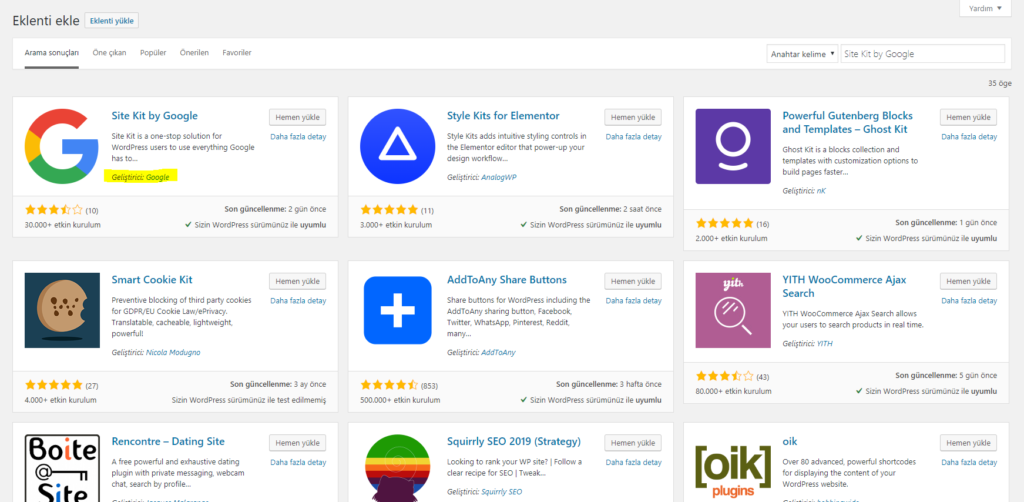Click the Squirrly SEO developer link
The image size is (1024, 502).
(502, 492)
